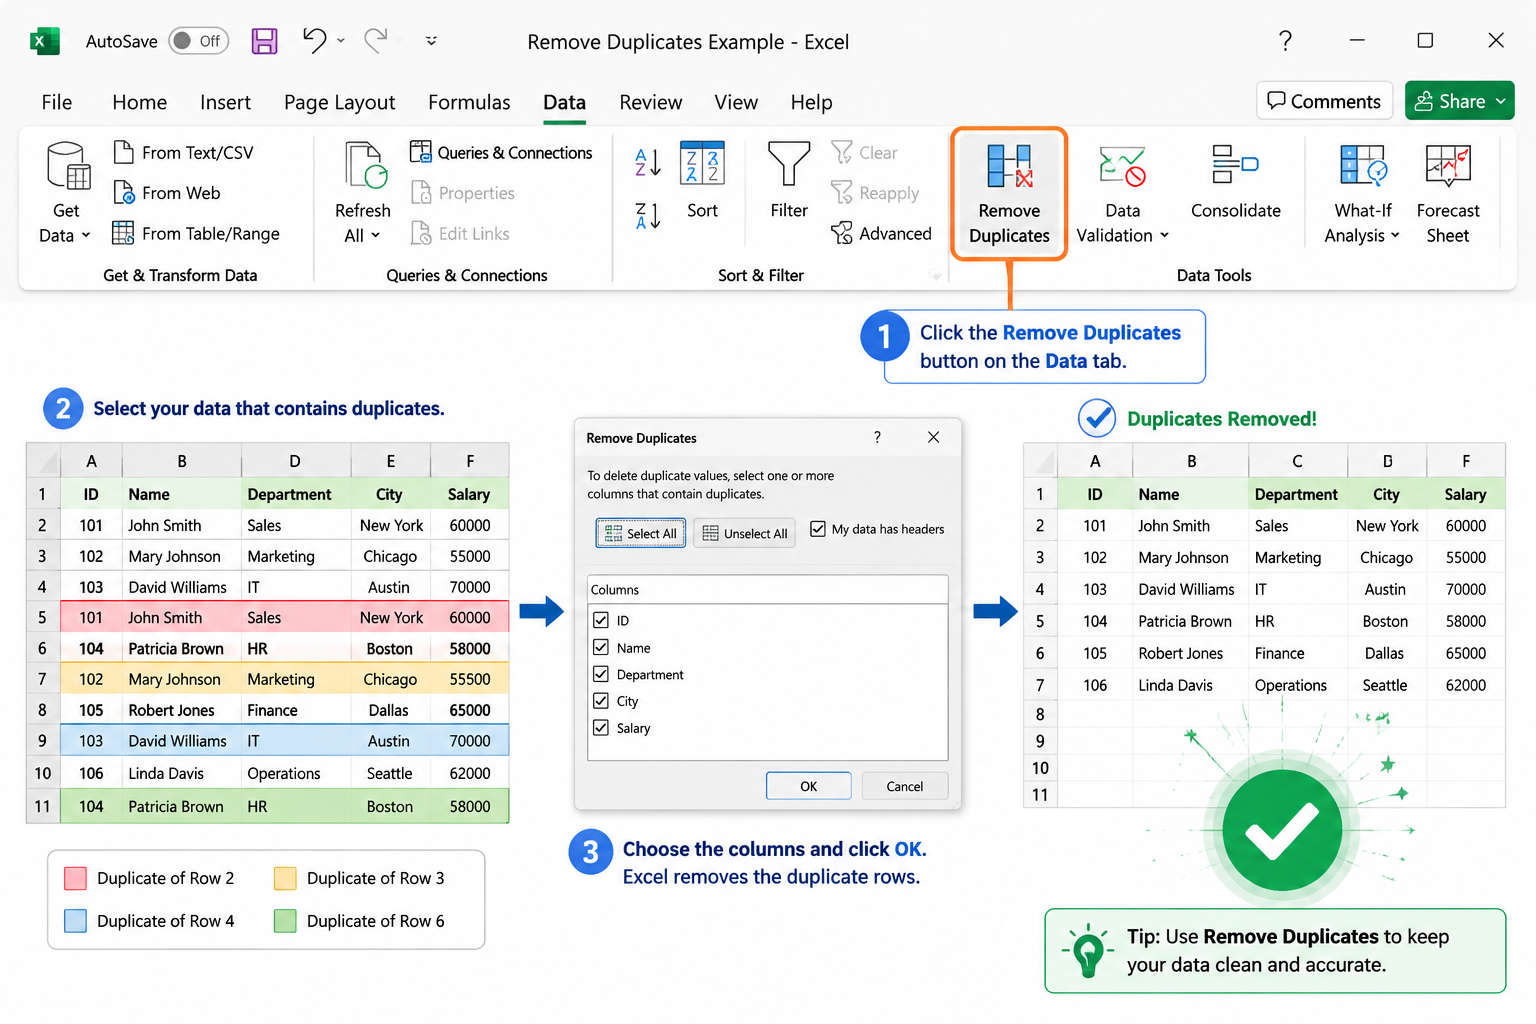
Task: Open the Get Data icon
Action: coord(68,166)
